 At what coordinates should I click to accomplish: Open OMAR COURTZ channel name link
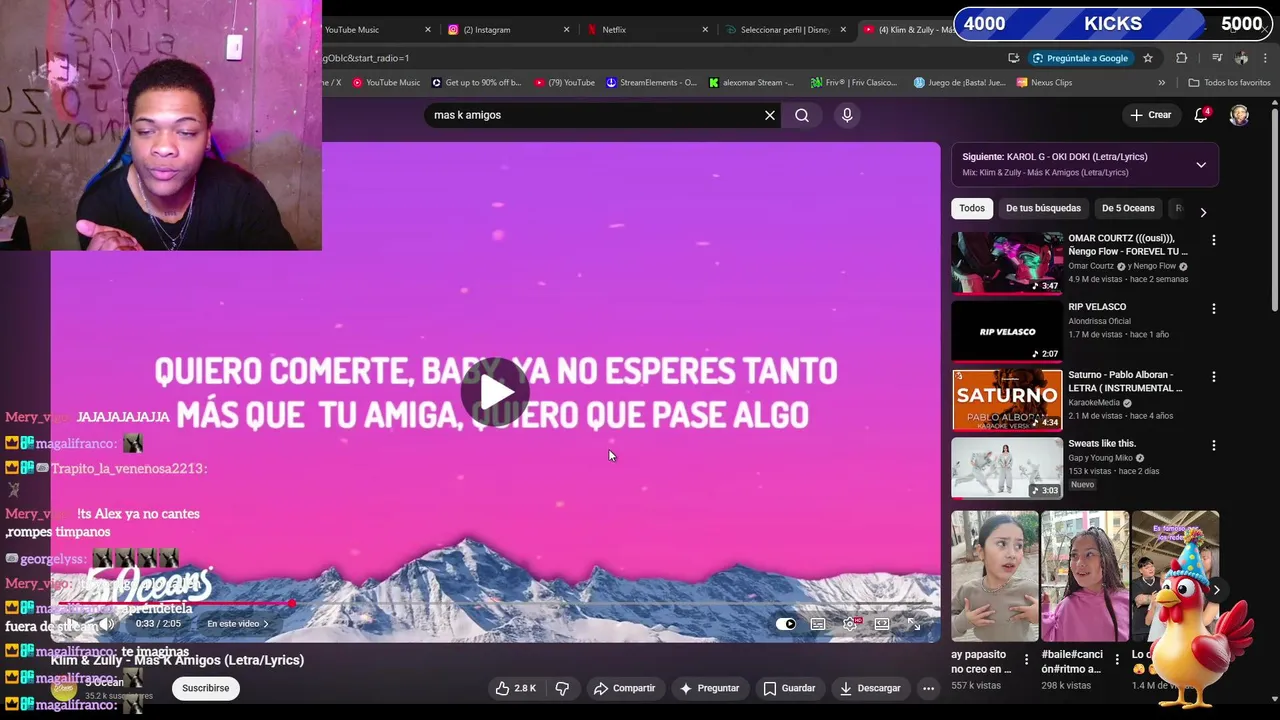1091,266
